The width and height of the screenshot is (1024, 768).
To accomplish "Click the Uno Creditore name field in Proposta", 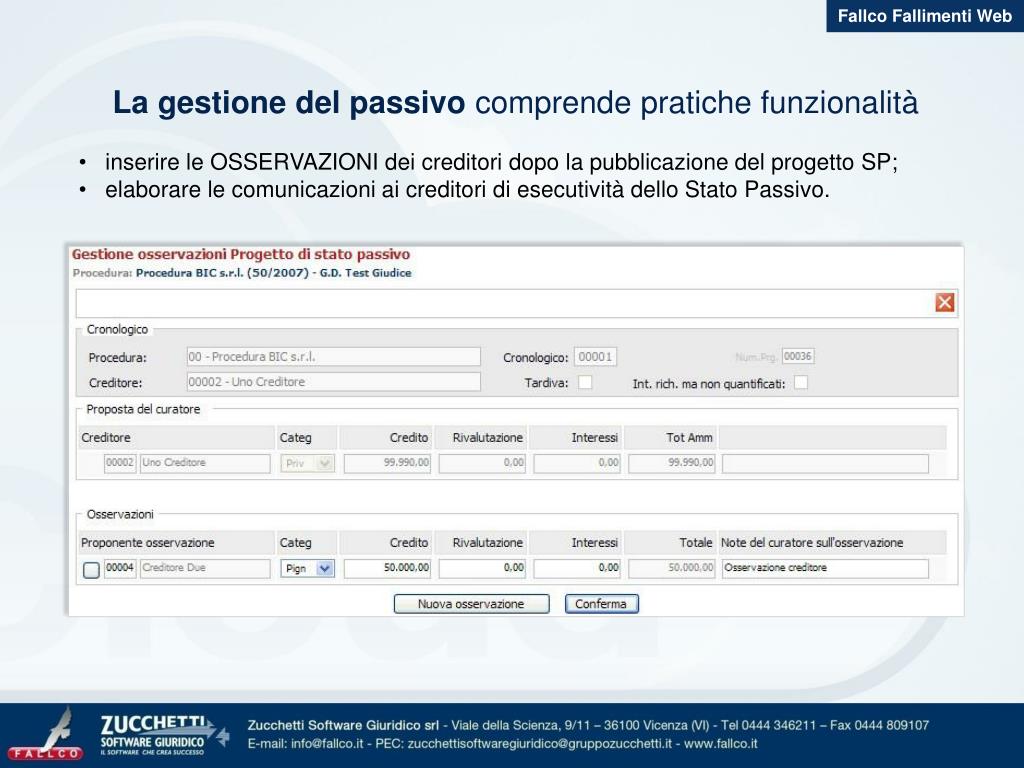I will click(x=205, y=463).
